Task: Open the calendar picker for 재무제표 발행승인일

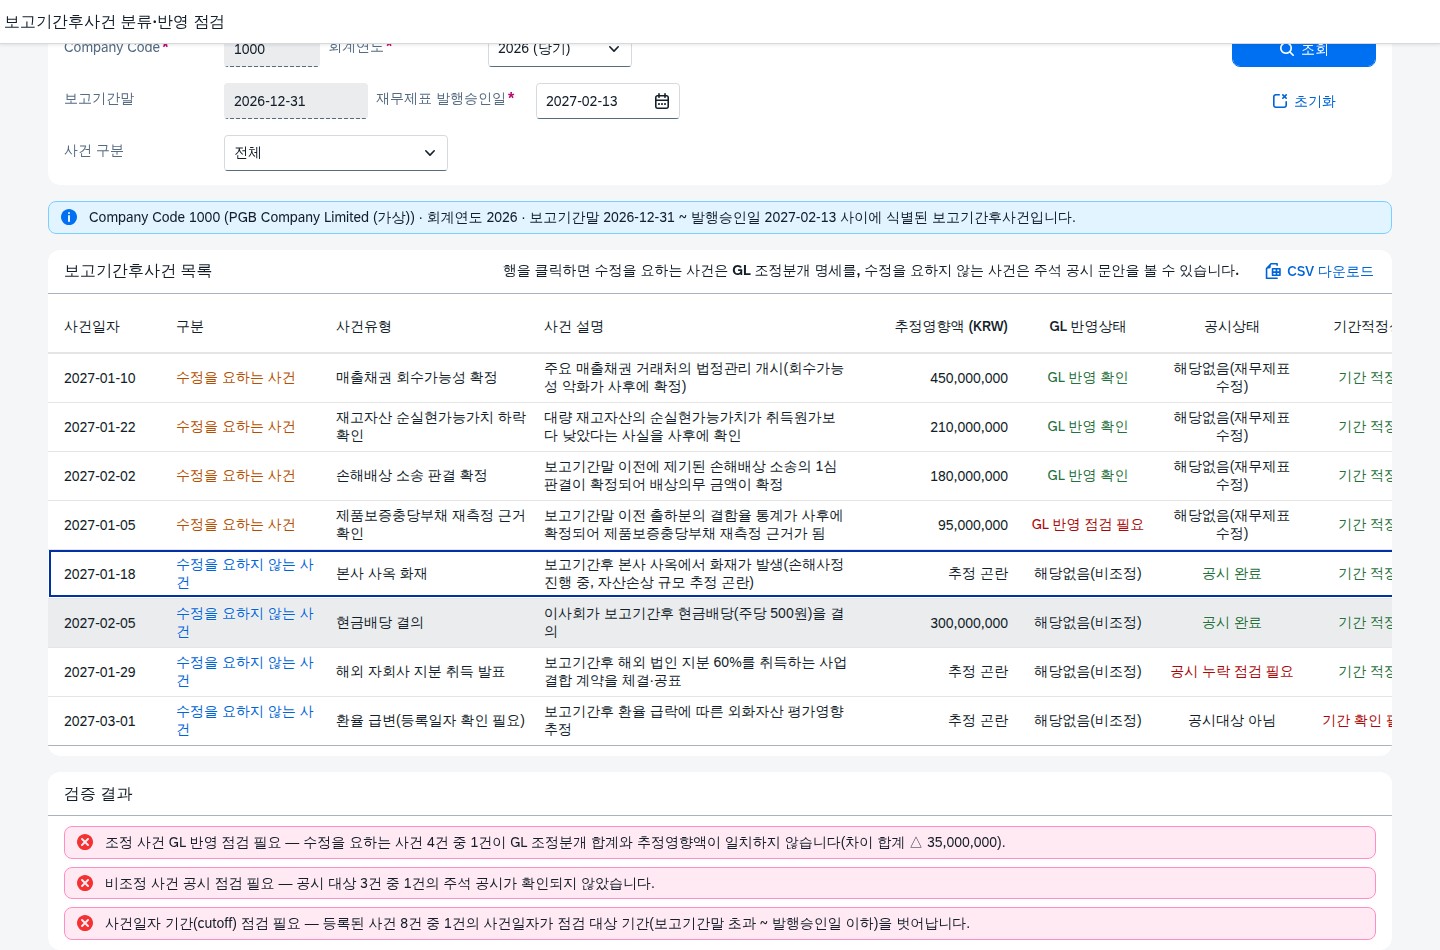Action: 662,101
